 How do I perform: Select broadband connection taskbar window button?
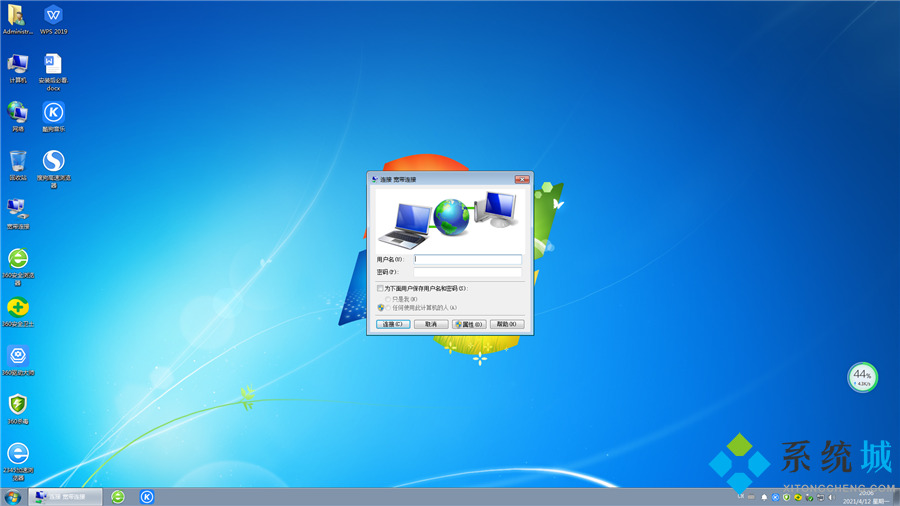(x=65, y=497)
